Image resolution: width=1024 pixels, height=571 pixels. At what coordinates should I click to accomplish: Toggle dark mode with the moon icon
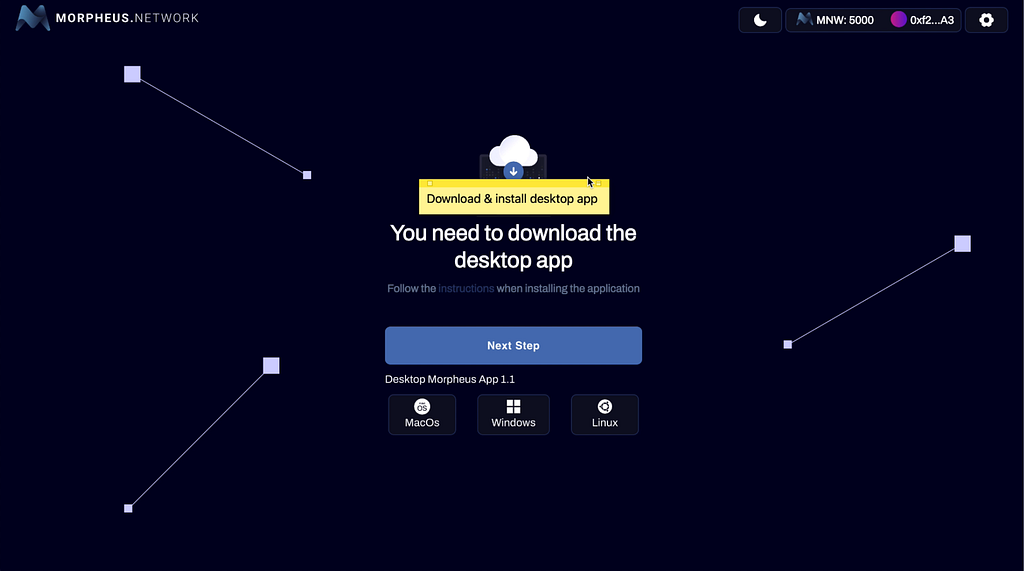(760, 20)
